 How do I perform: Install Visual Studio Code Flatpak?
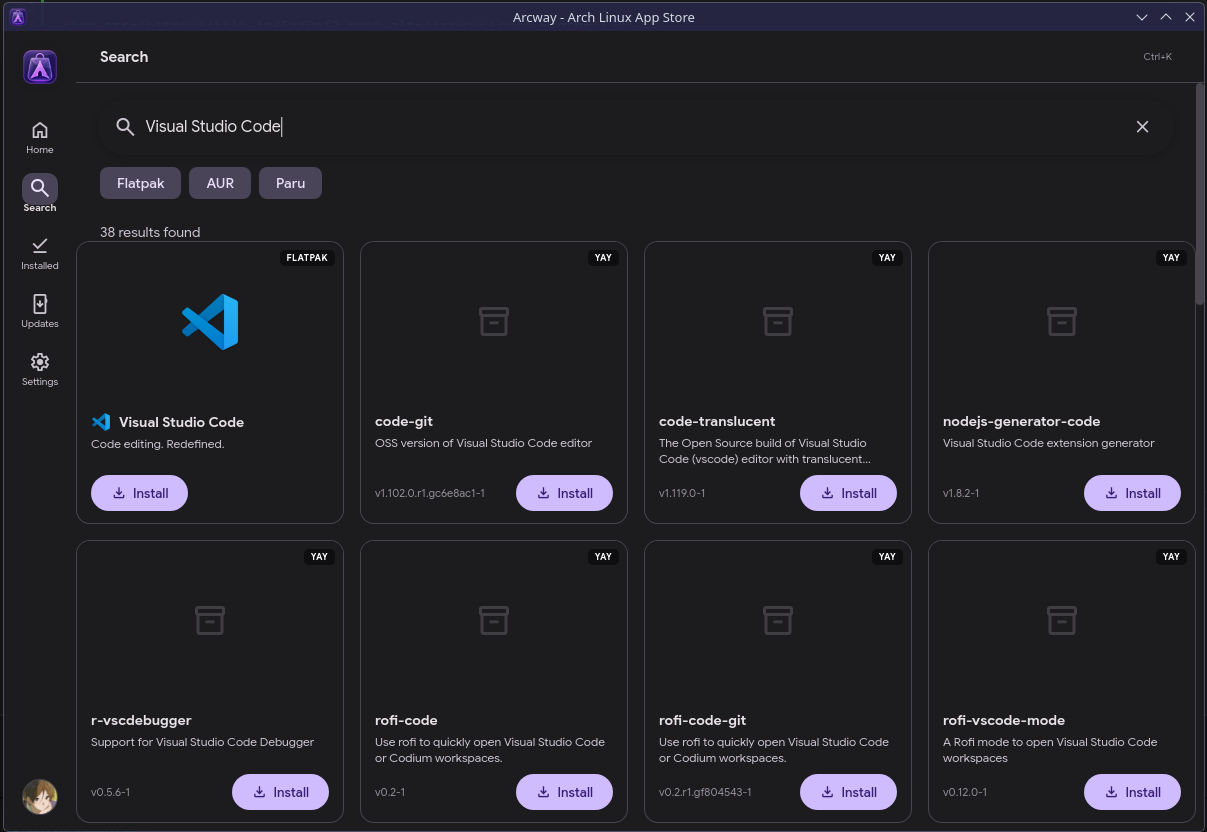tap(139, 493)
